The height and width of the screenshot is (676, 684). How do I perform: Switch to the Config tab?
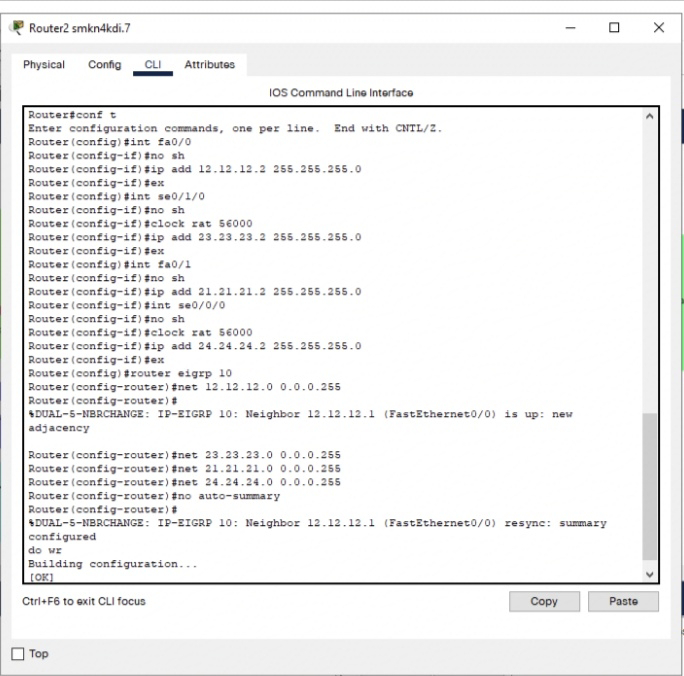point(105,65)
